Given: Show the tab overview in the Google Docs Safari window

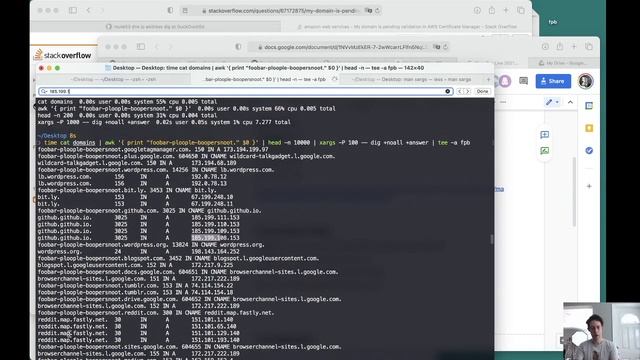Looking at the screenshot, I should pyautogui.click(x=589, y=47).
